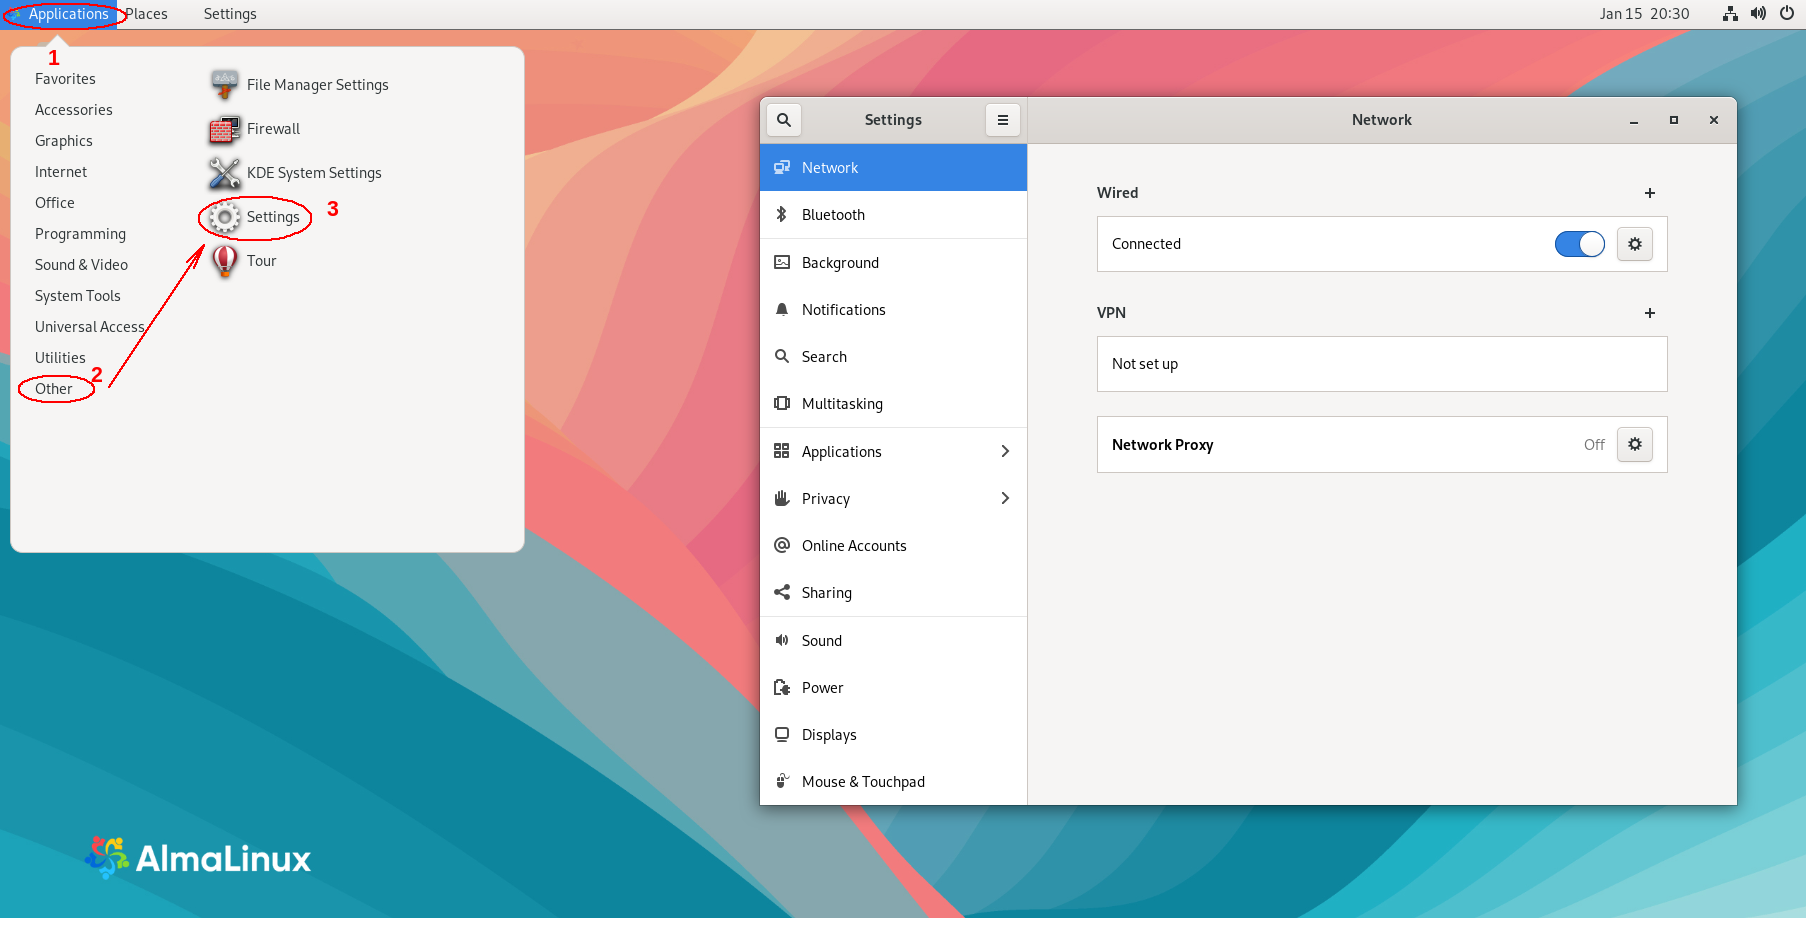The width and height of the screenshot is (1806, 948).
Task: Select Bluetooth in the settings sidebar
Action: point(833,215)
